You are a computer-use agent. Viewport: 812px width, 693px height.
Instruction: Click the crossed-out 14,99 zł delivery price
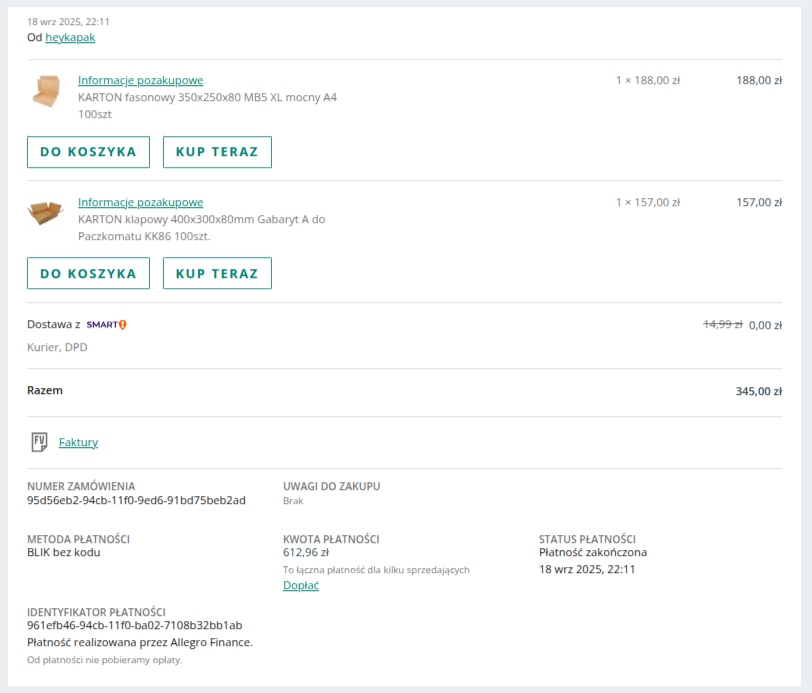(x=722, y=324)
